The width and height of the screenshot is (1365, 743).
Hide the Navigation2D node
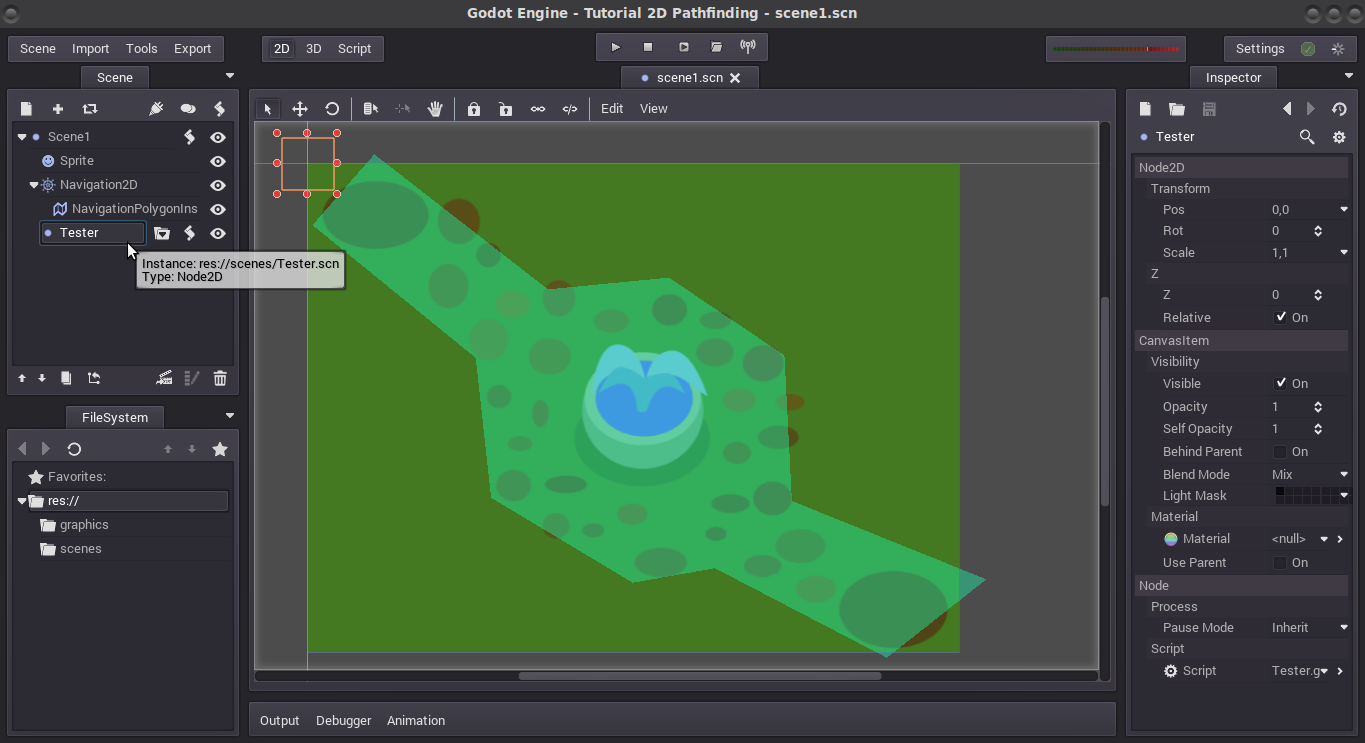click(x=218, y=185)
